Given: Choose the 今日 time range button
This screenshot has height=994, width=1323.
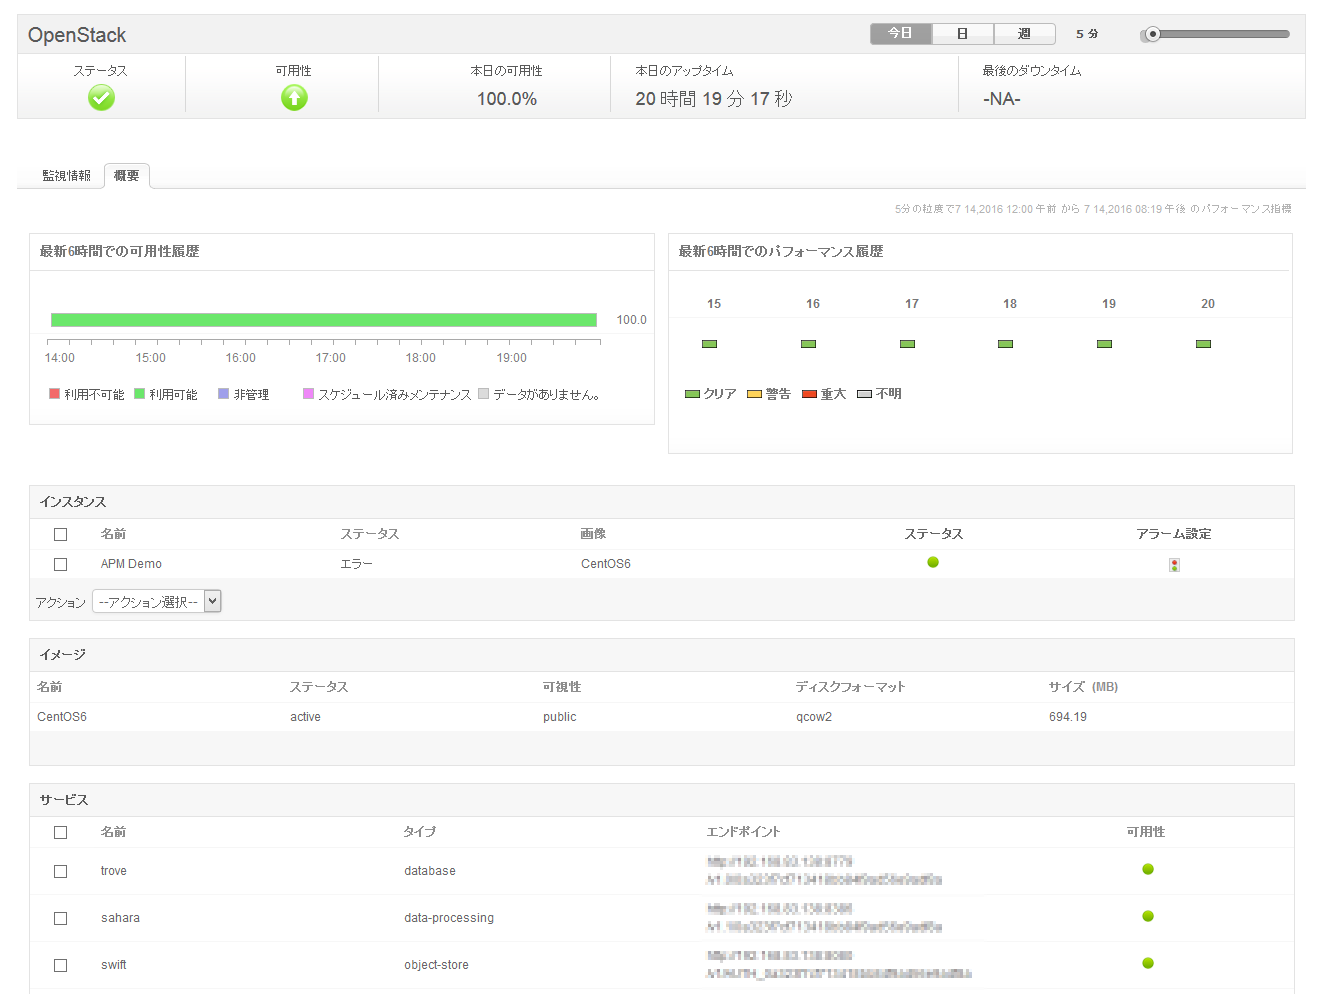Looking at the screenshot, I should pyautogui.click(x=900, y=34).
